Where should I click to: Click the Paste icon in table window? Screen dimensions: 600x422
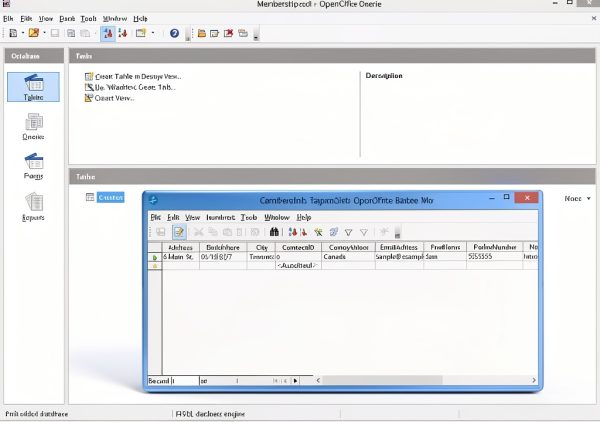click(227, 232)
